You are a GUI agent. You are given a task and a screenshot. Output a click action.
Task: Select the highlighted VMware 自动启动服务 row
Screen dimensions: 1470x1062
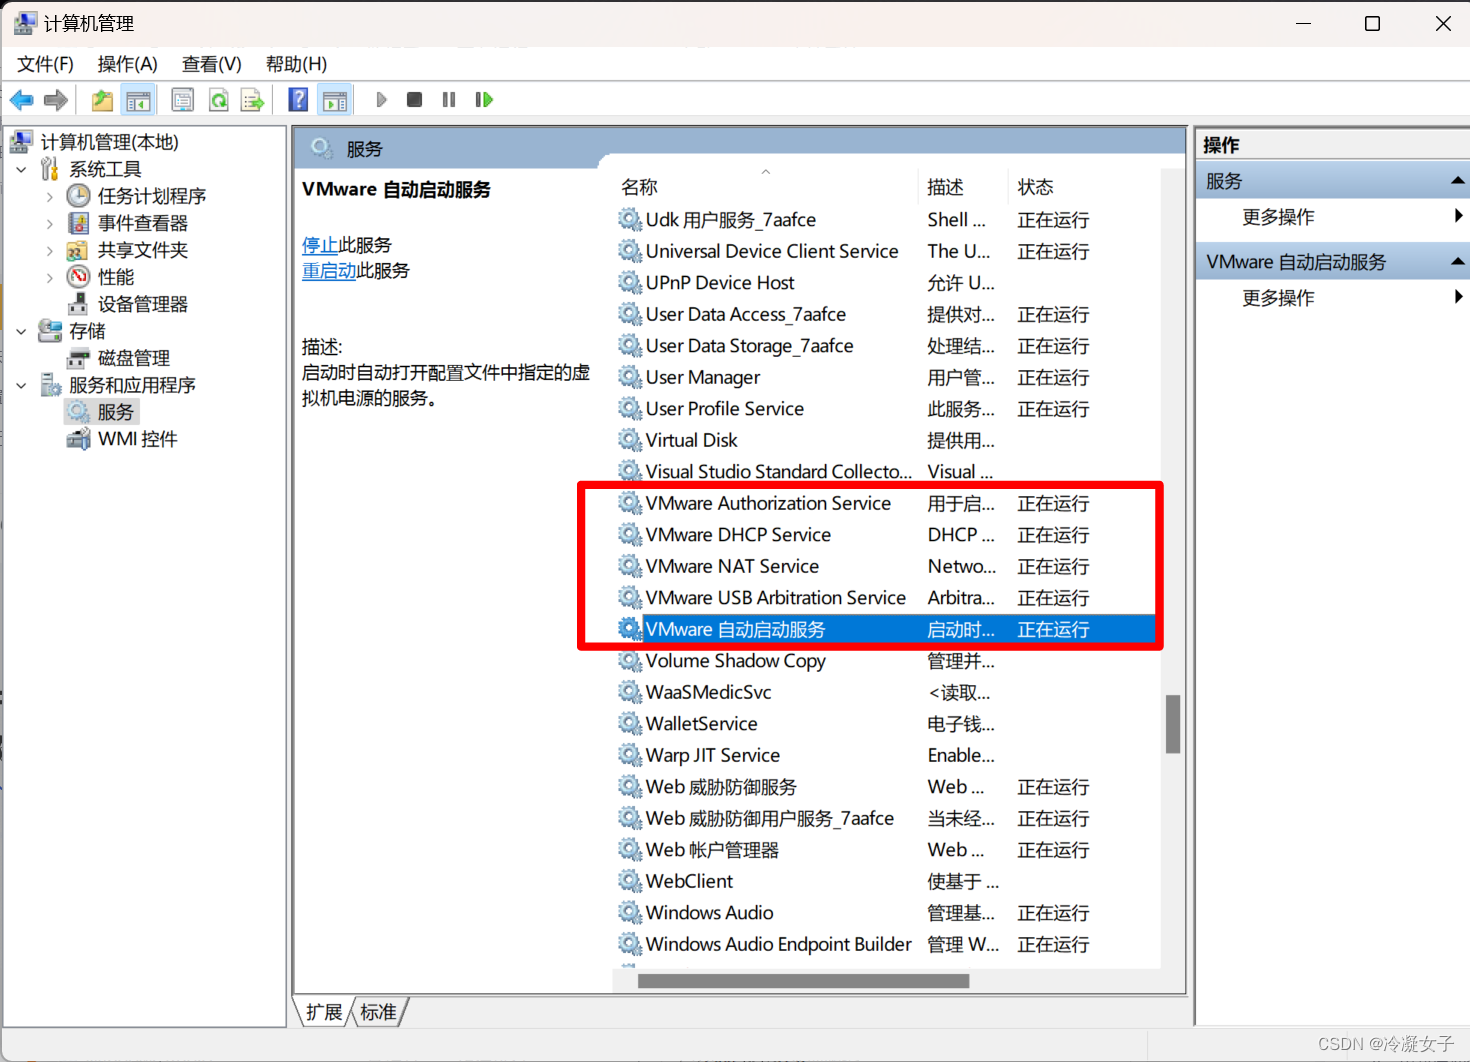[x=886, y=629]
